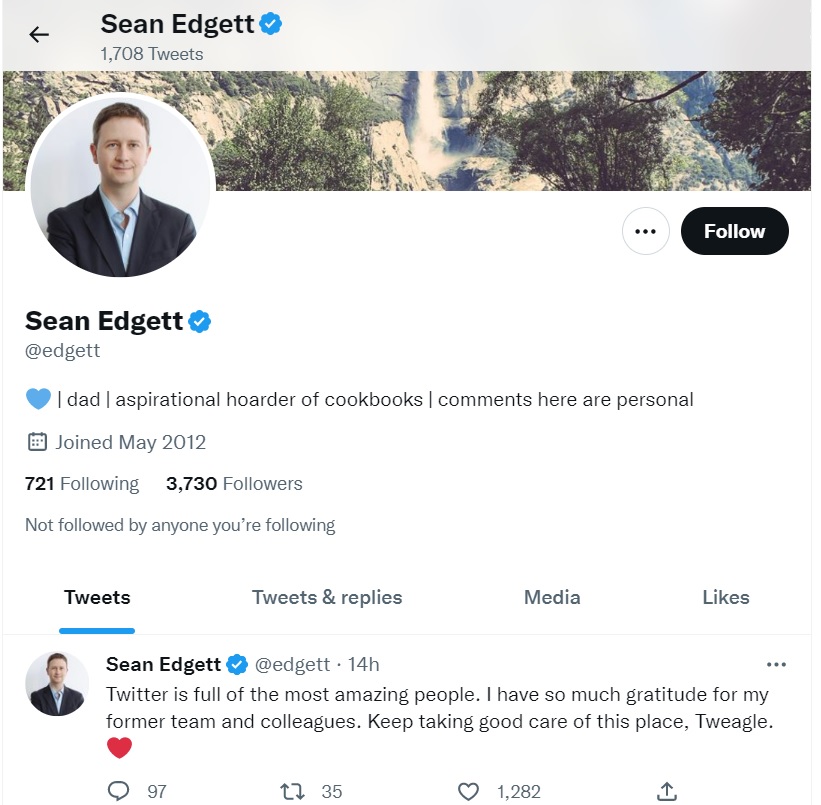821x805 pixels.
Task: Click the retweet icon on the tweet
Action: pos(294,791)
